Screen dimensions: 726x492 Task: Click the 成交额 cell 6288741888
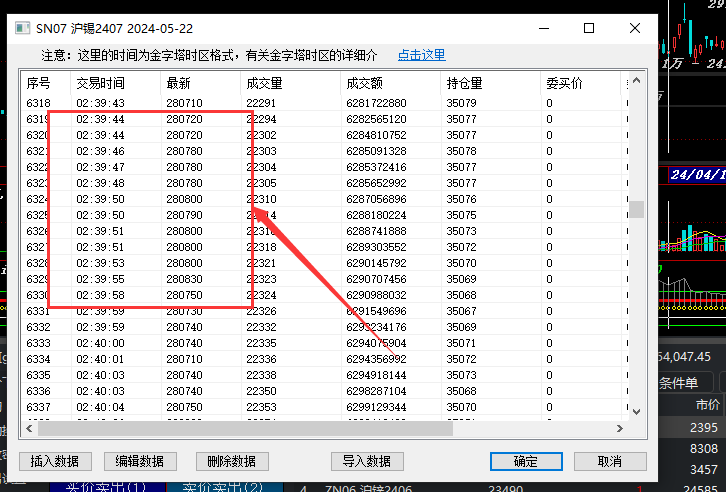pyautogui.click(x=376, y=231)
